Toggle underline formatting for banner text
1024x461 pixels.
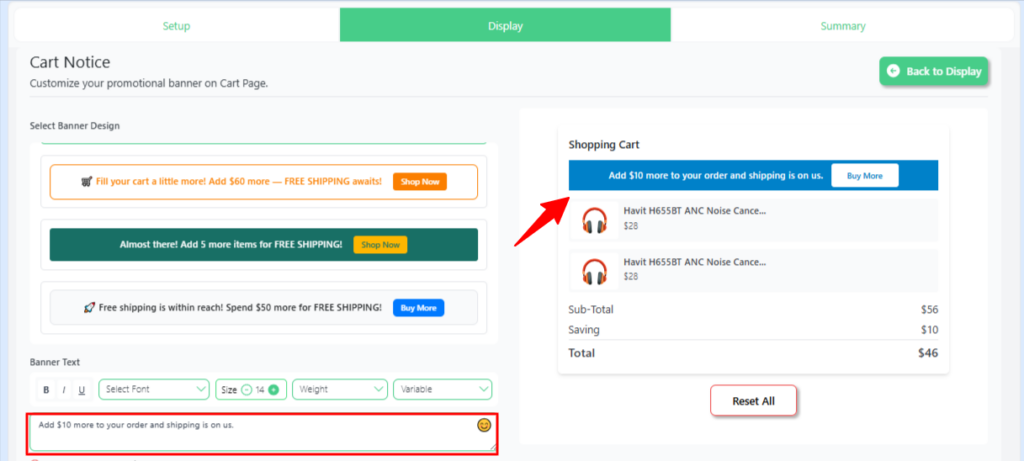tap(82, 390)
